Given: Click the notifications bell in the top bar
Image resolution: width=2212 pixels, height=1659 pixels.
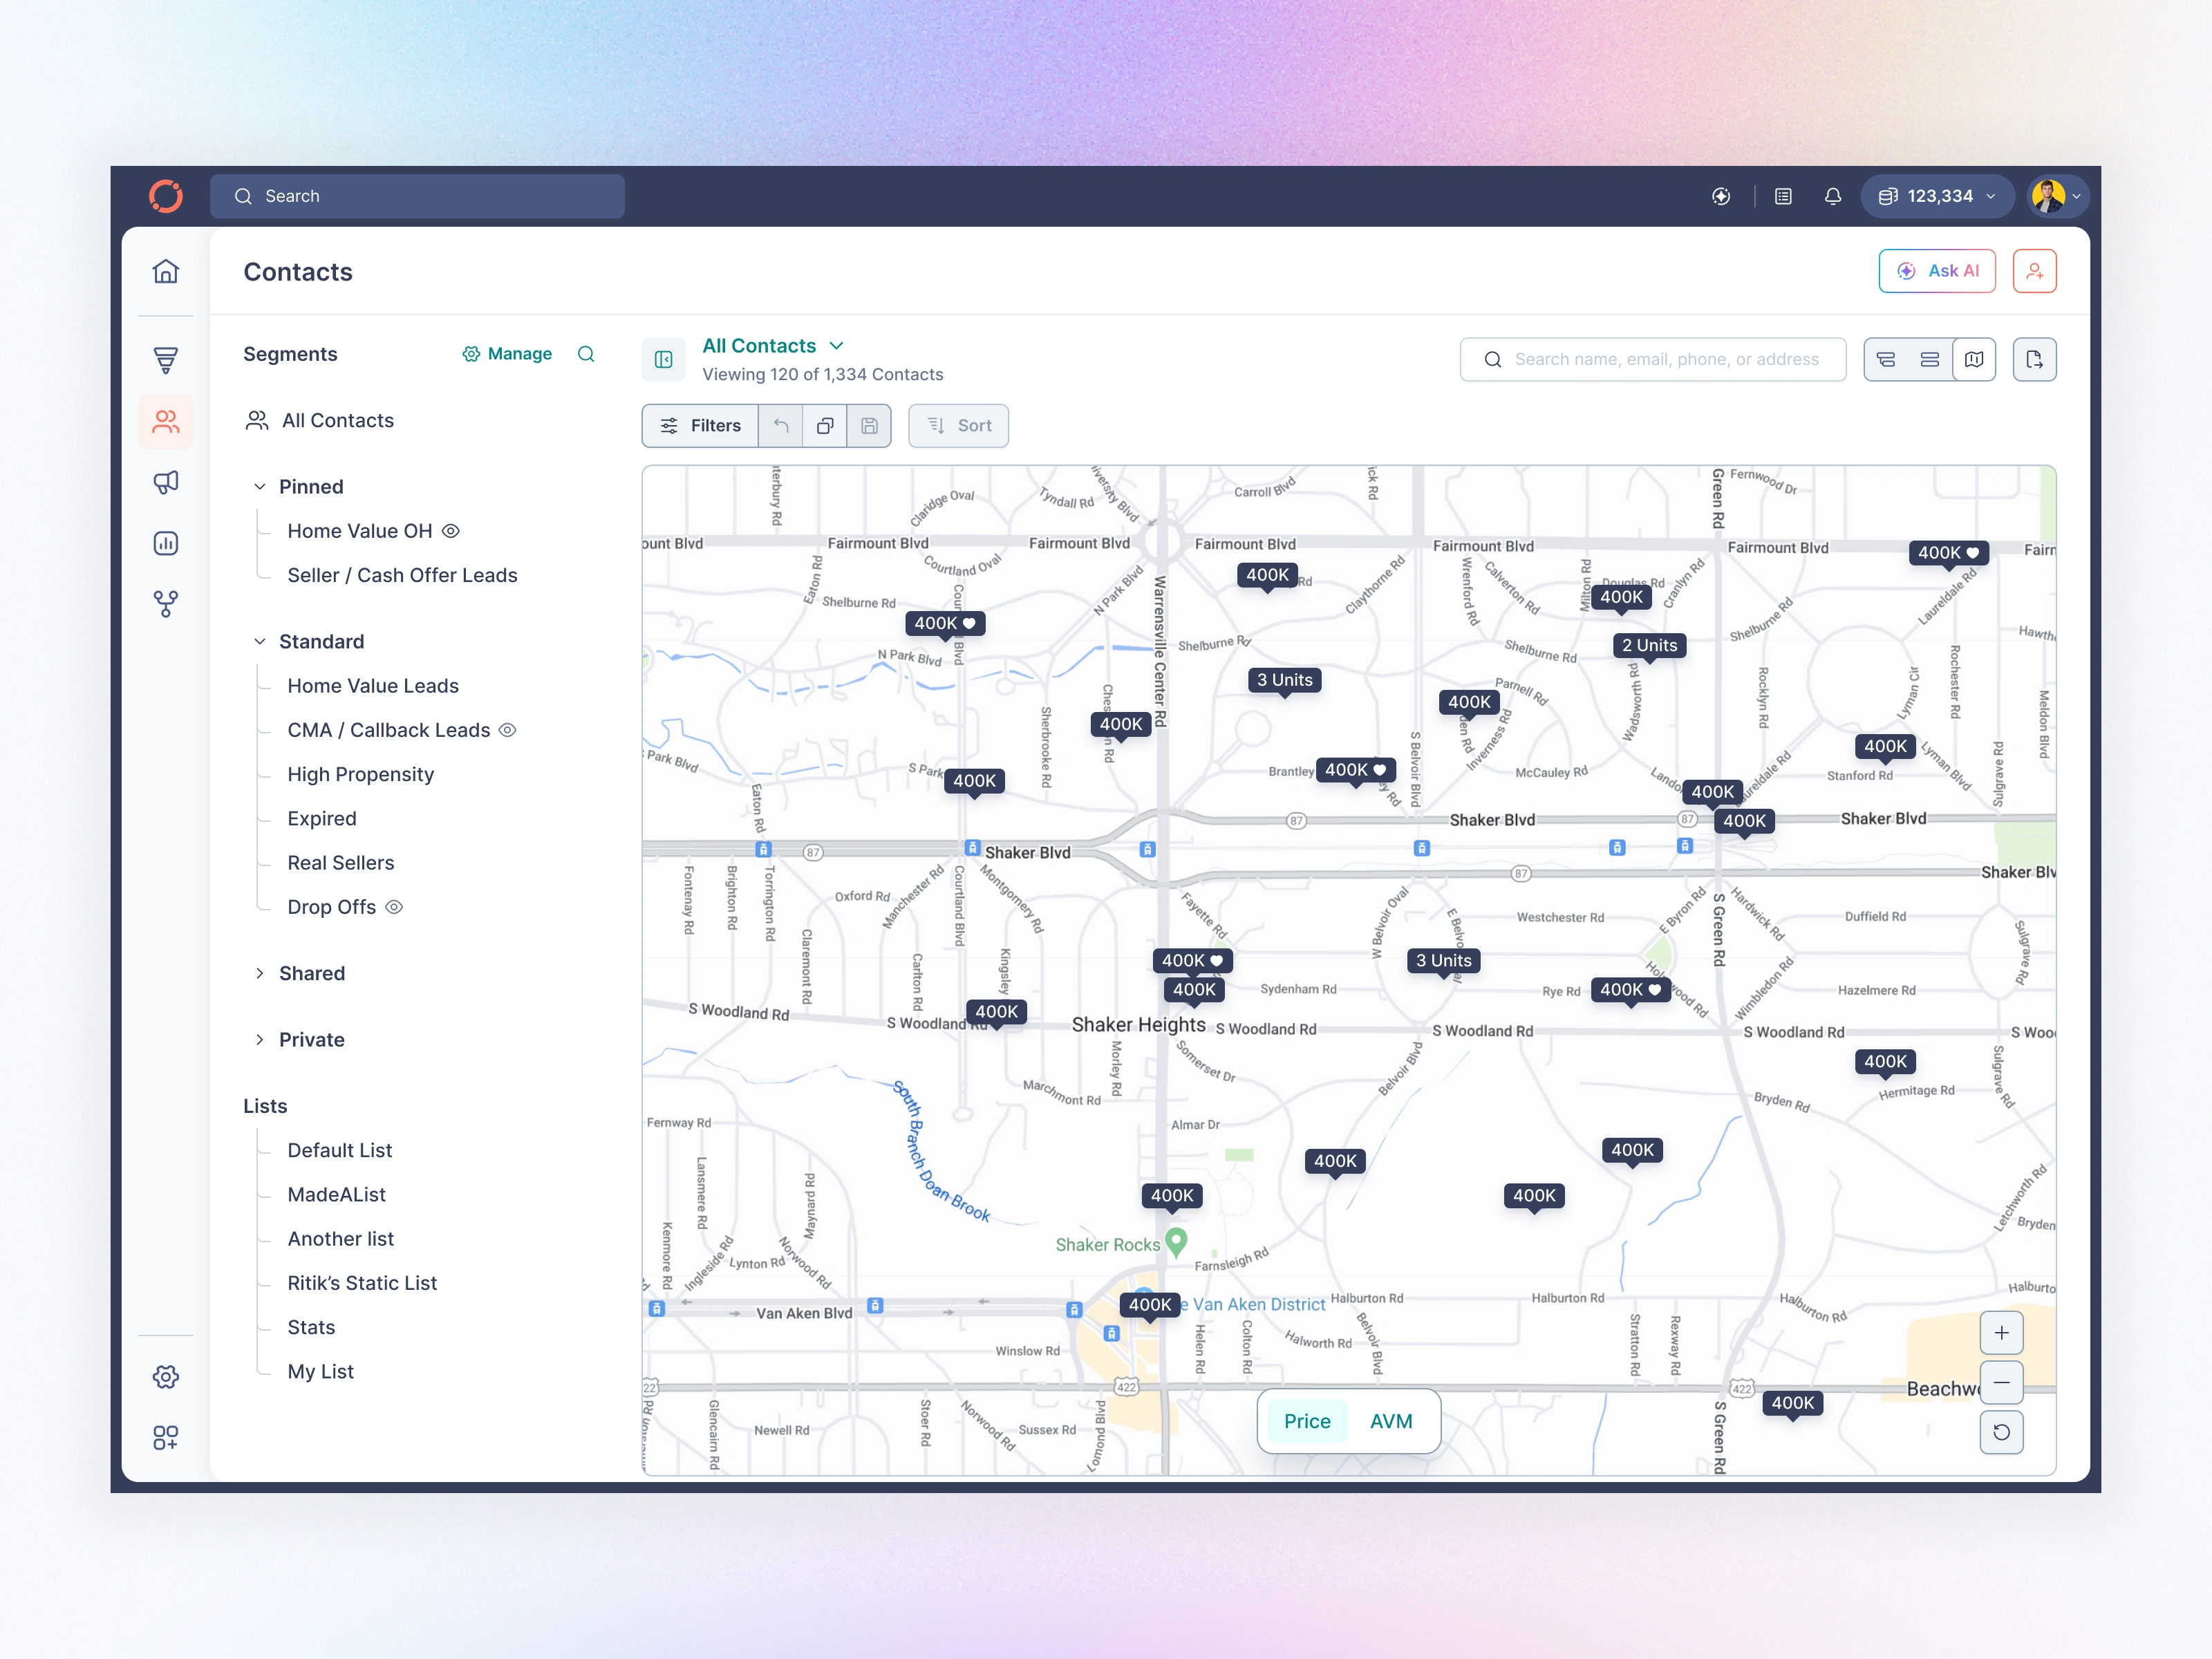Looking at the screenshot, I should 1833,196.
